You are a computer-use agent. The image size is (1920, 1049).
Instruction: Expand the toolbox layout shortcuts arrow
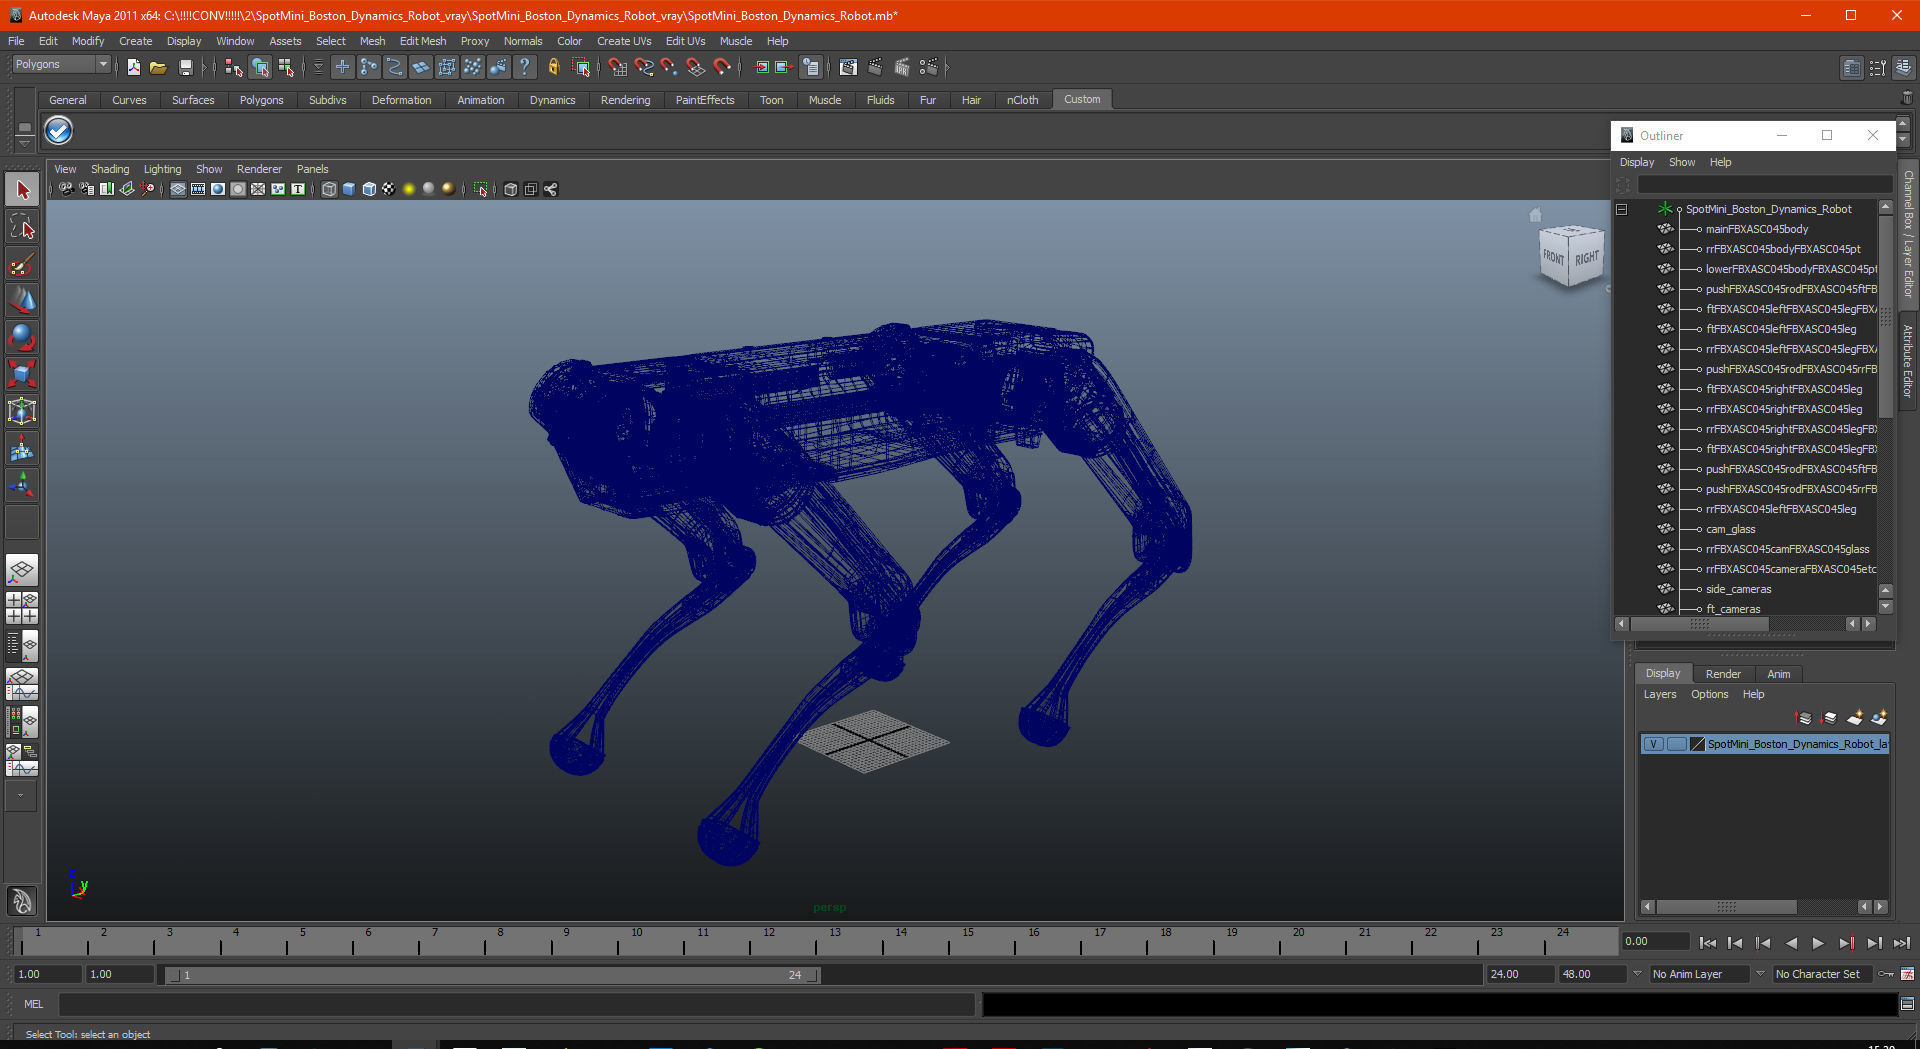[x=21, y=796]
